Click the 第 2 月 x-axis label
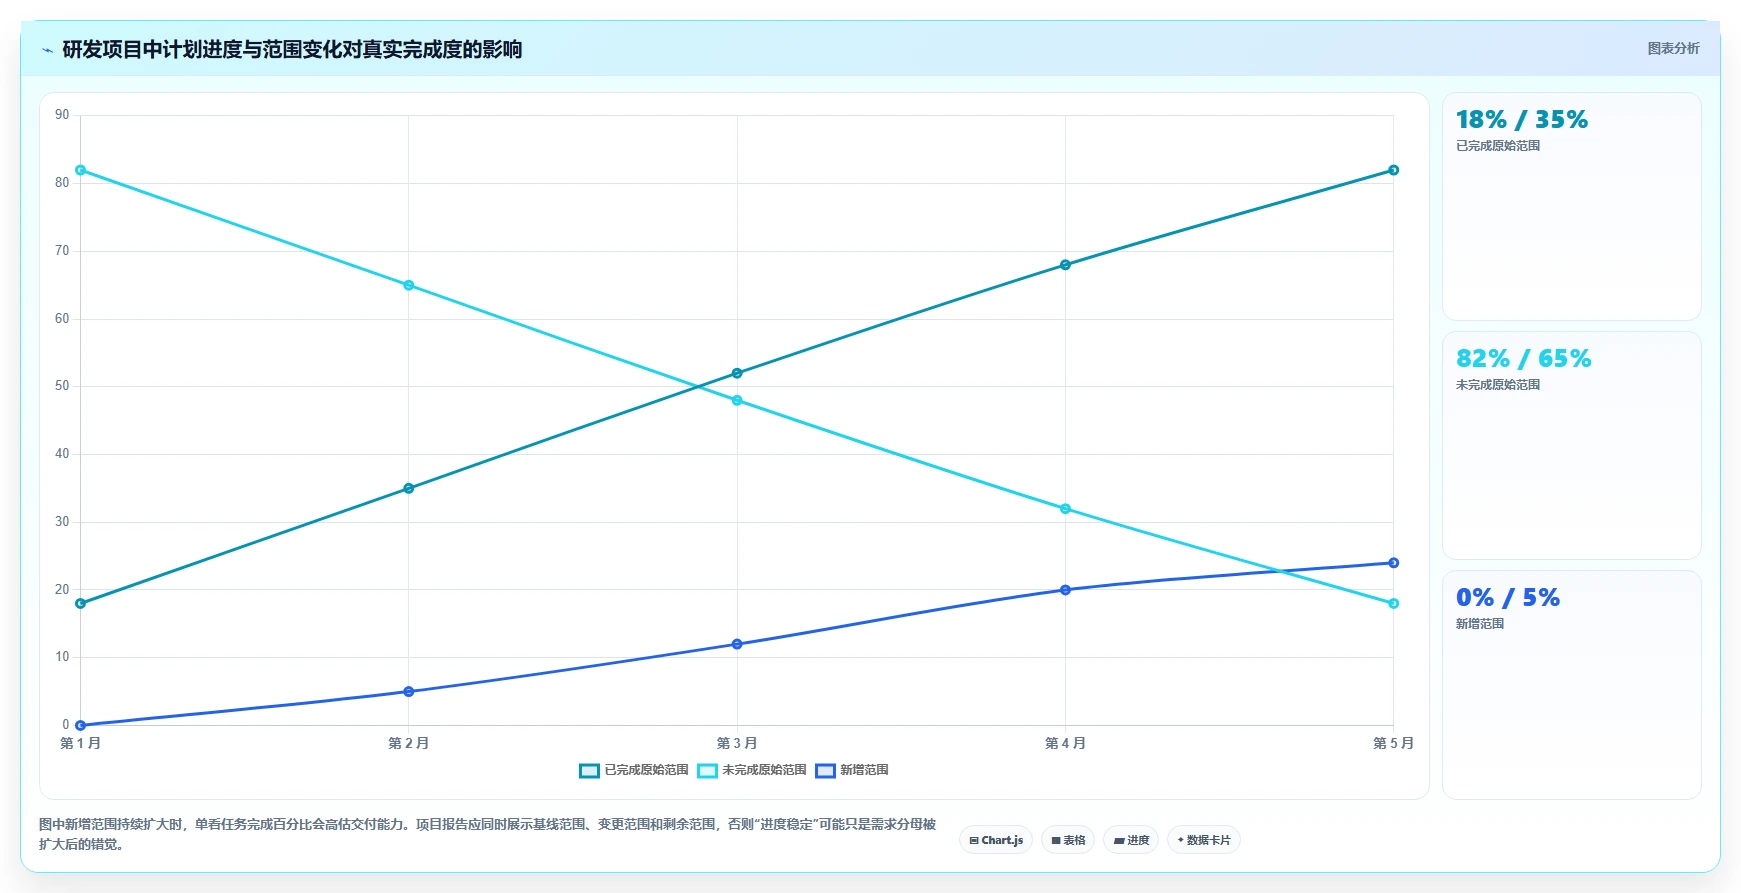1741x893 pixels. (408, 743)
